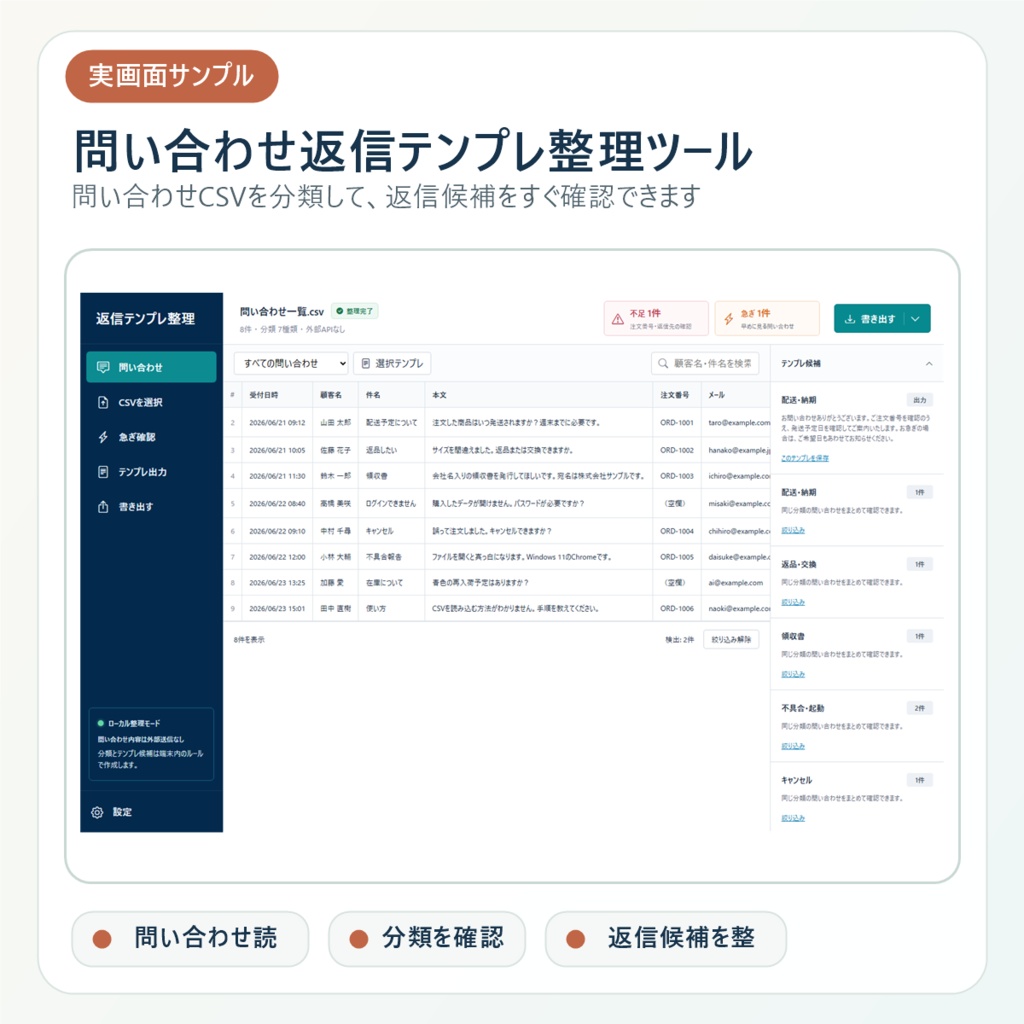Click the ログインできません subject cell
The width and height of the screenshot is (1024, 1024).
pos(391,504)
